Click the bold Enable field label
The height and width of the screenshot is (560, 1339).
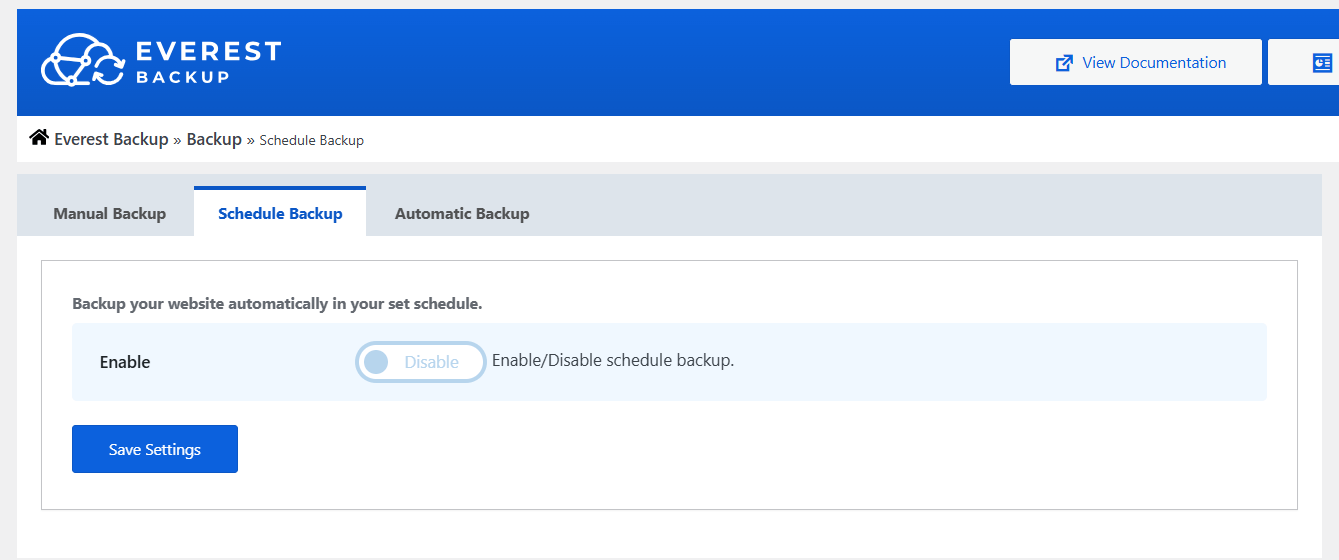click(x=125, y=362)
